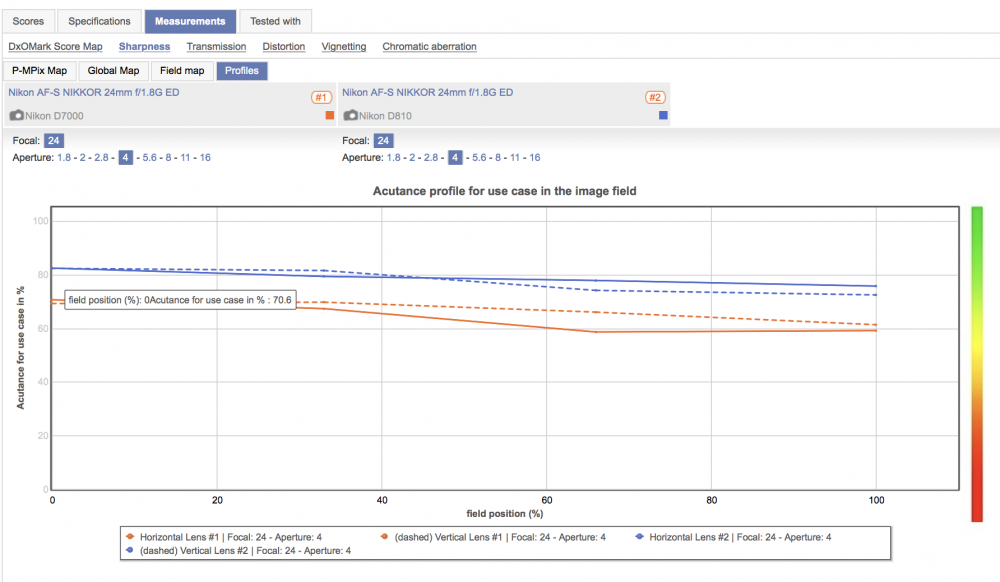Image resolution: width=1000 pixels, height=582 pixels.
Task: Open the Tested with tab
Action: [275, 21]
